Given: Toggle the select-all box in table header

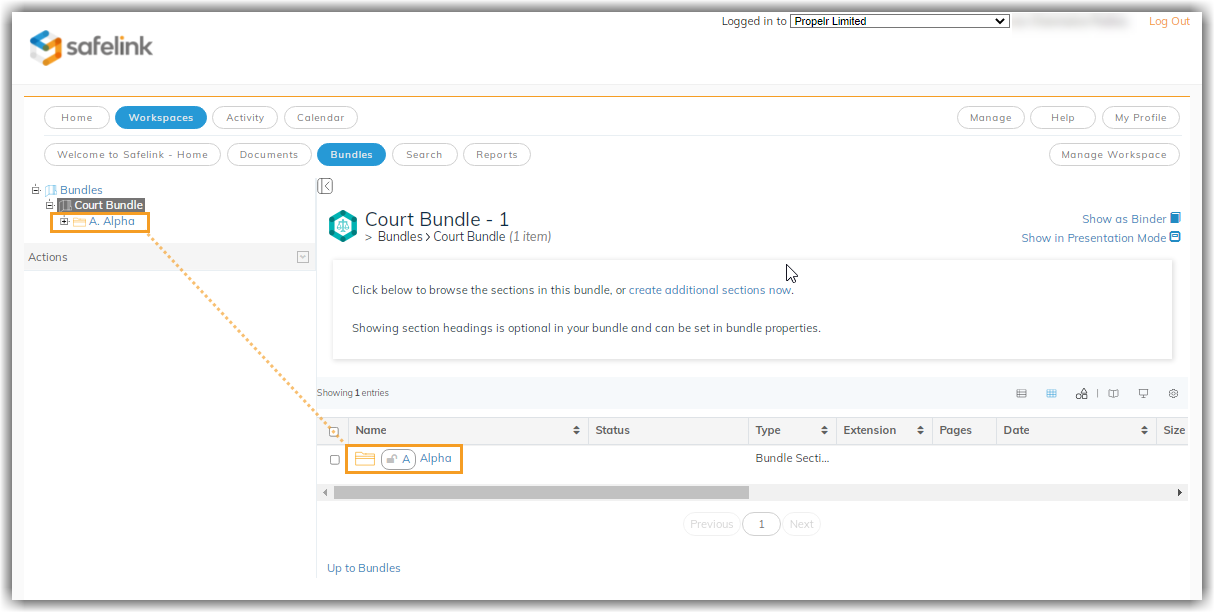Looking at the screenshot, I should point(334,432).
